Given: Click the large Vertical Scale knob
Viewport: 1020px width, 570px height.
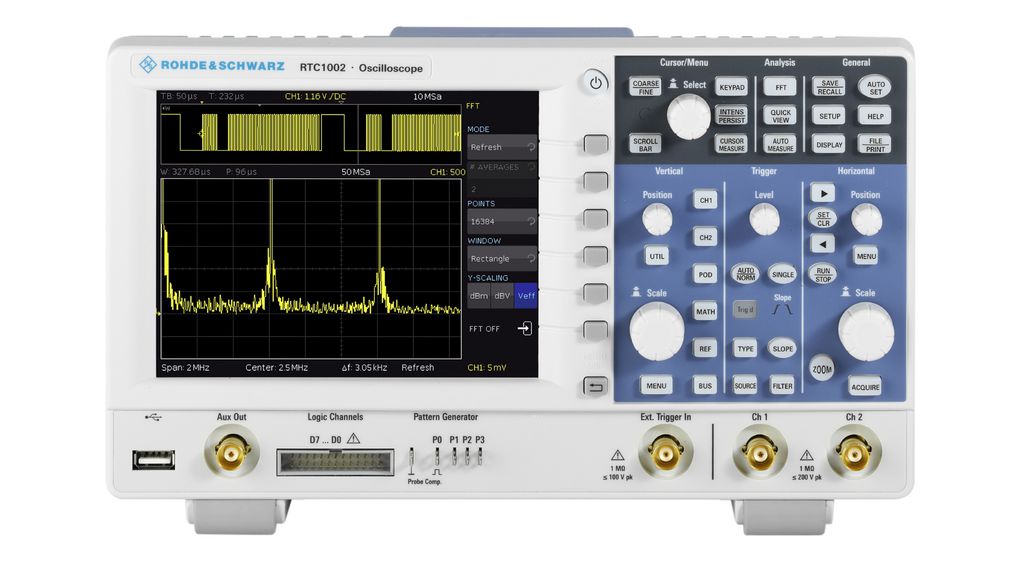Looking at the screenshot, I should [x=657, y=331].
